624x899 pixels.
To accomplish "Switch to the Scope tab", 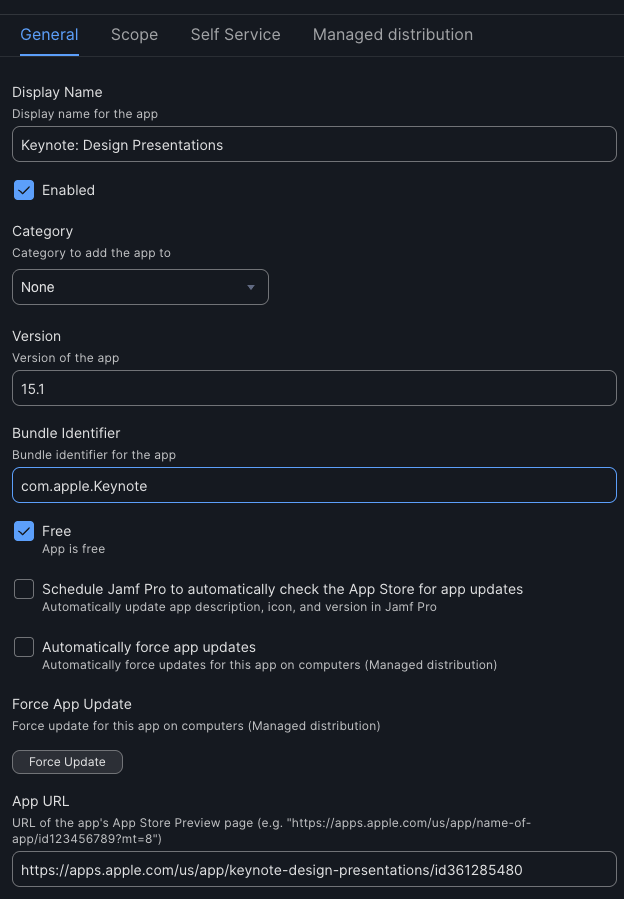I will 134,34.
